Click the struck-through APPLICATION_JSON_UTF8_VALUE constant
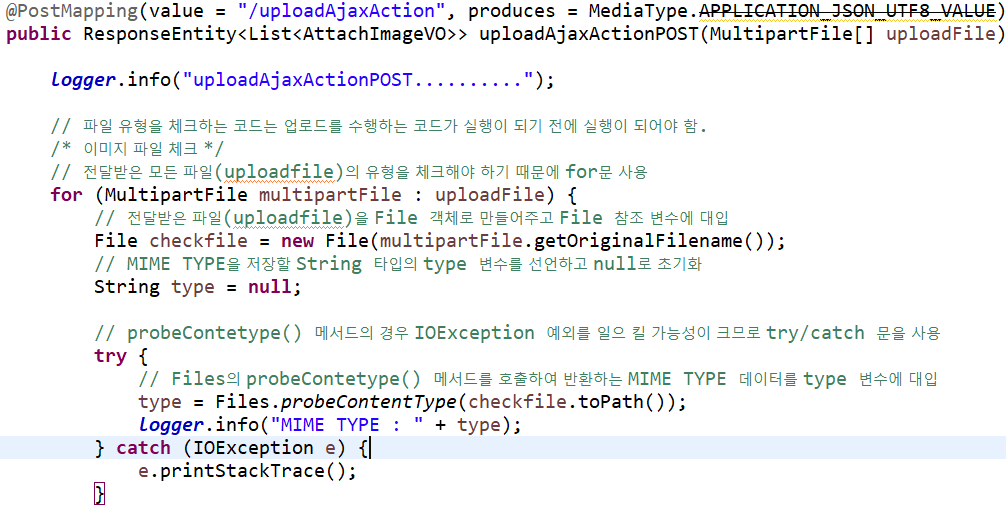This screenshot has width=1006, height=512. pos(847,10)
